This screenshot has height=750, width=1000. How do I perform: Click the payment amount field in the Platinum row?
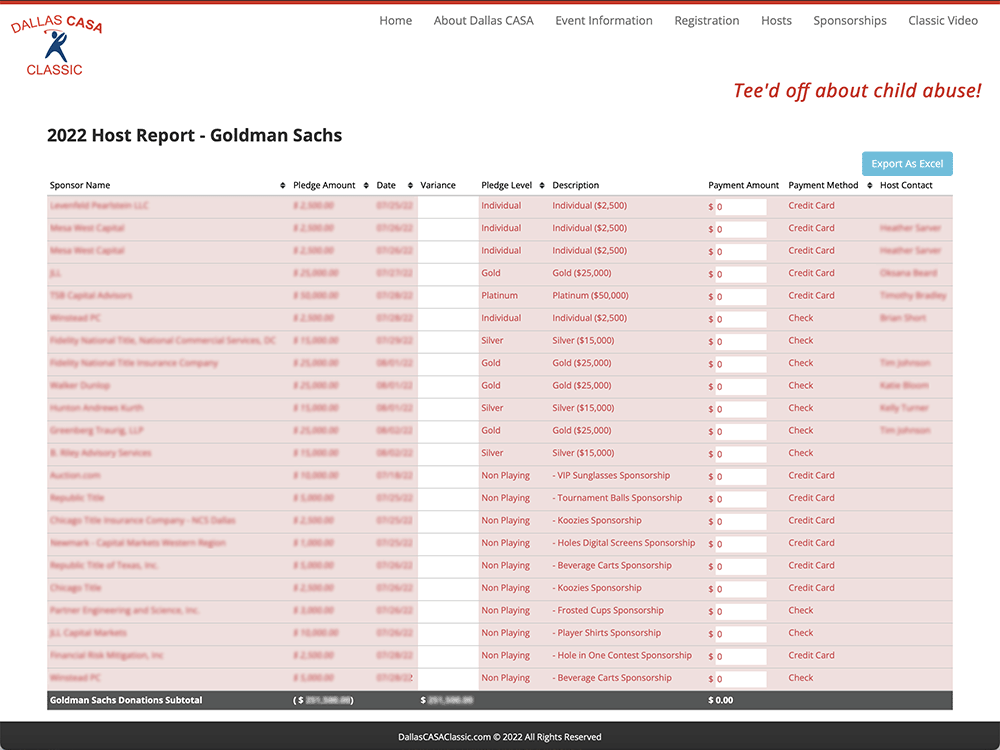740,297
